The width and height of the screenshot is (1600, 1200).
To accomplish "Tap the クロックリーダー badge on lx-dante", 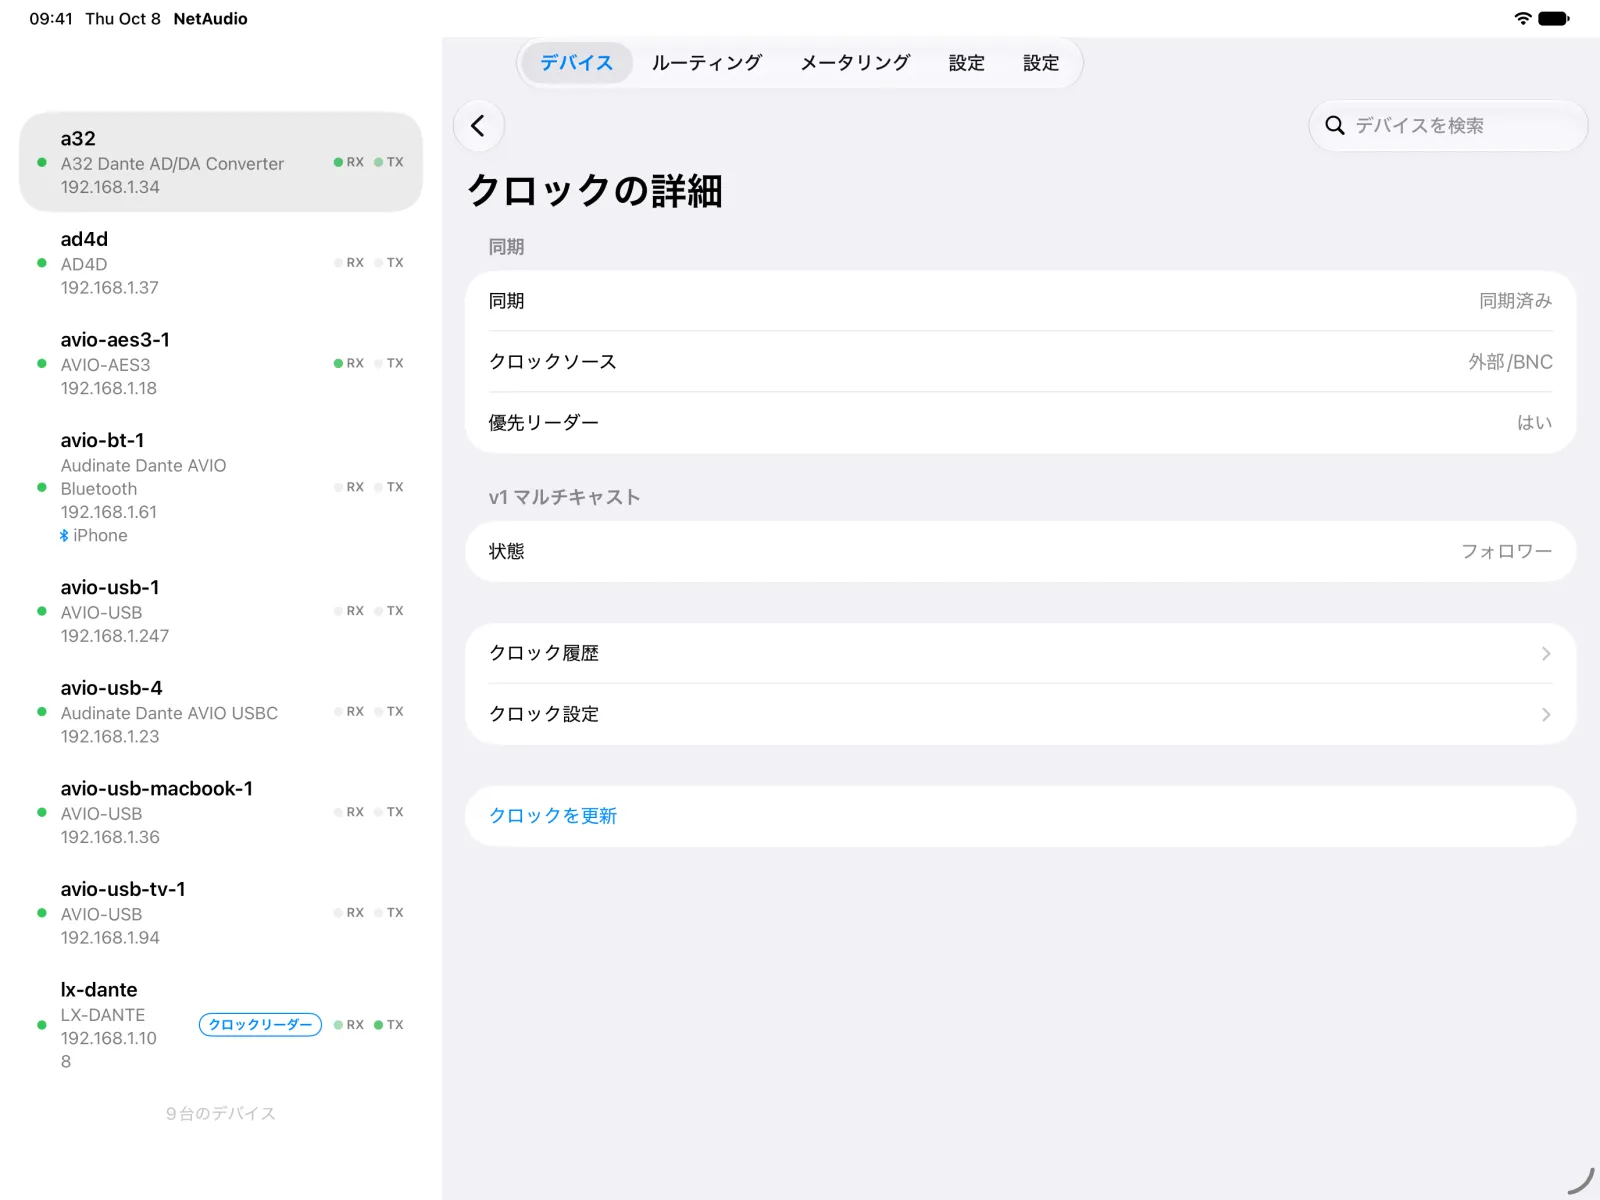I will click(260, 1025).
